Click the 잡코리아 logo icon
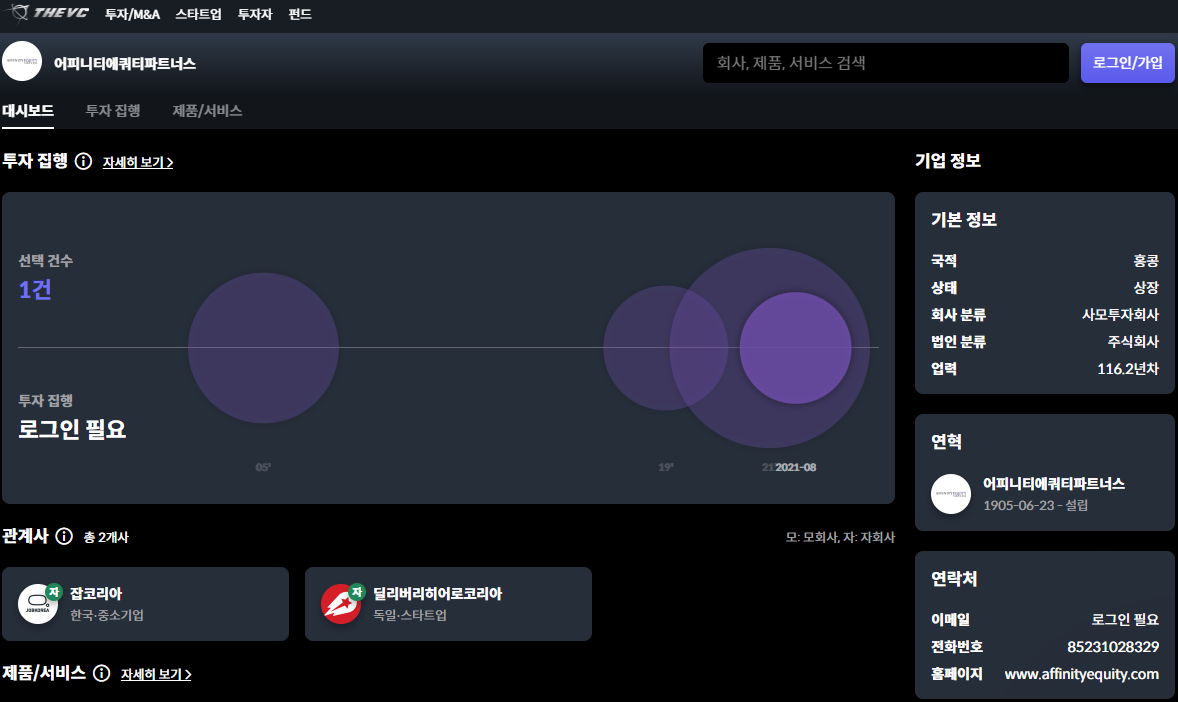The image size is (1178, 702). point(38,604)
